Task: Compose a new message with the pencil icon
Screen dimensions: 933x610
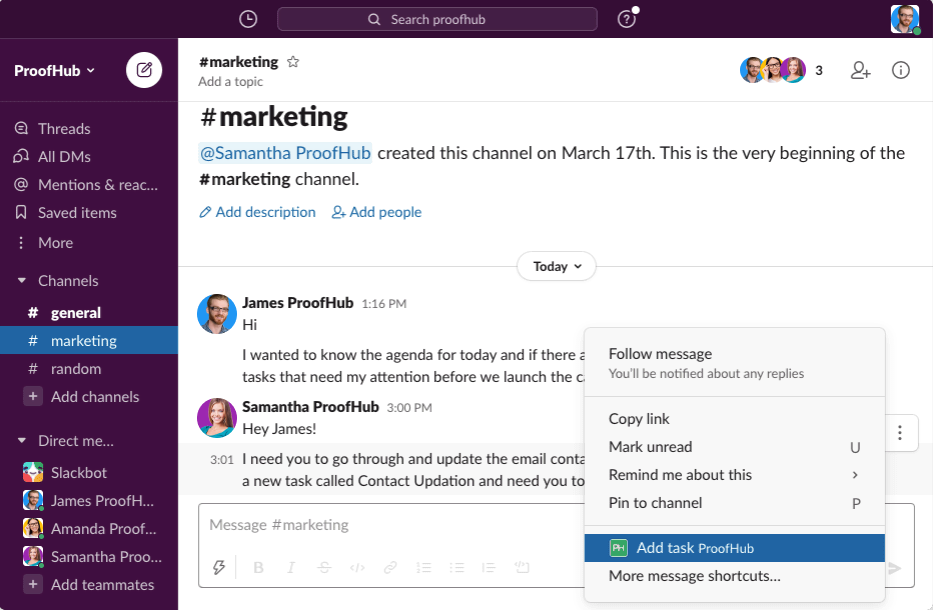Action: click(143, 70)
